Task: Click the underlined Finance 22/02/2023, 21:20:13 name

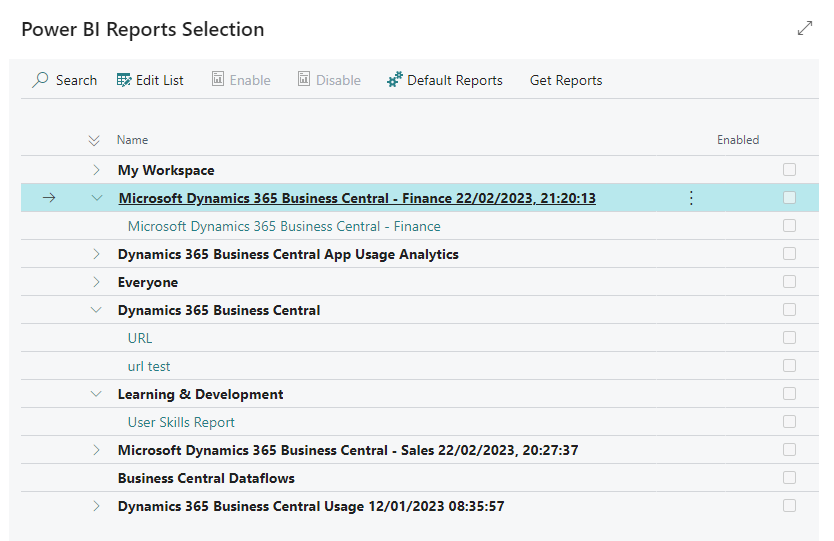Action: coord(357,198)
